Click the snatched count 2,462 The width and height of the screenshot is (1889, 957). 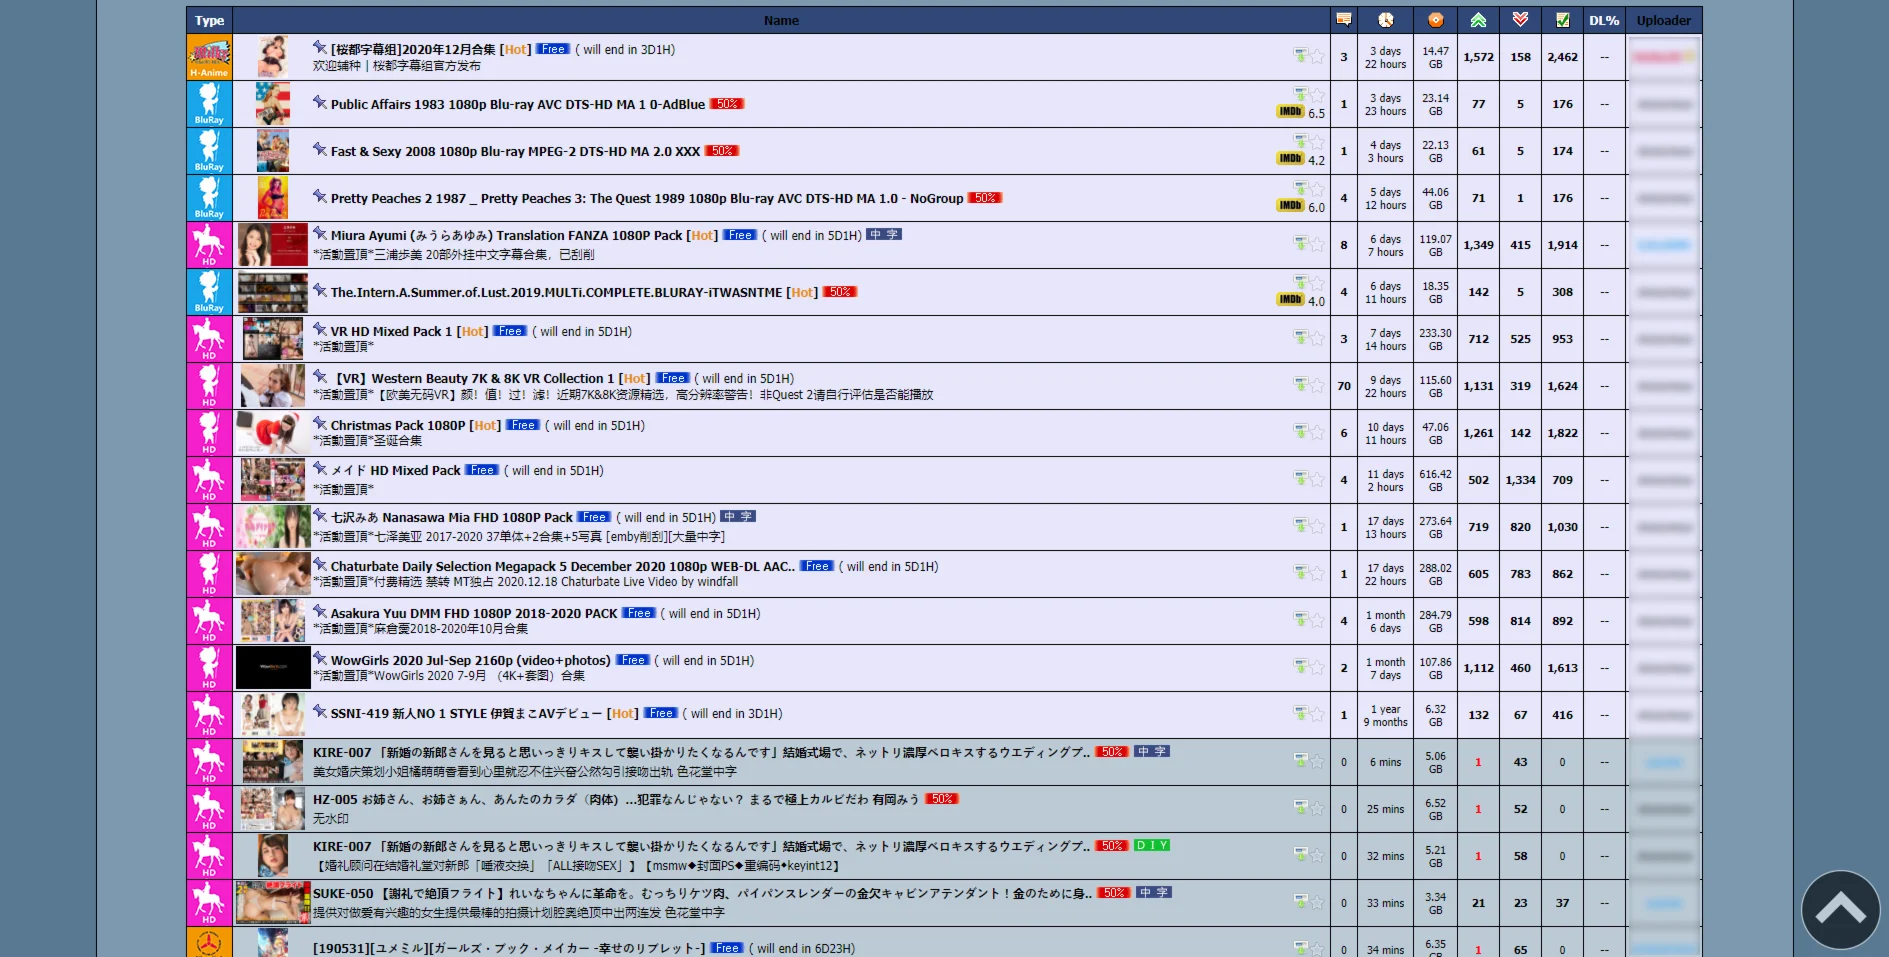(1562, 57)
